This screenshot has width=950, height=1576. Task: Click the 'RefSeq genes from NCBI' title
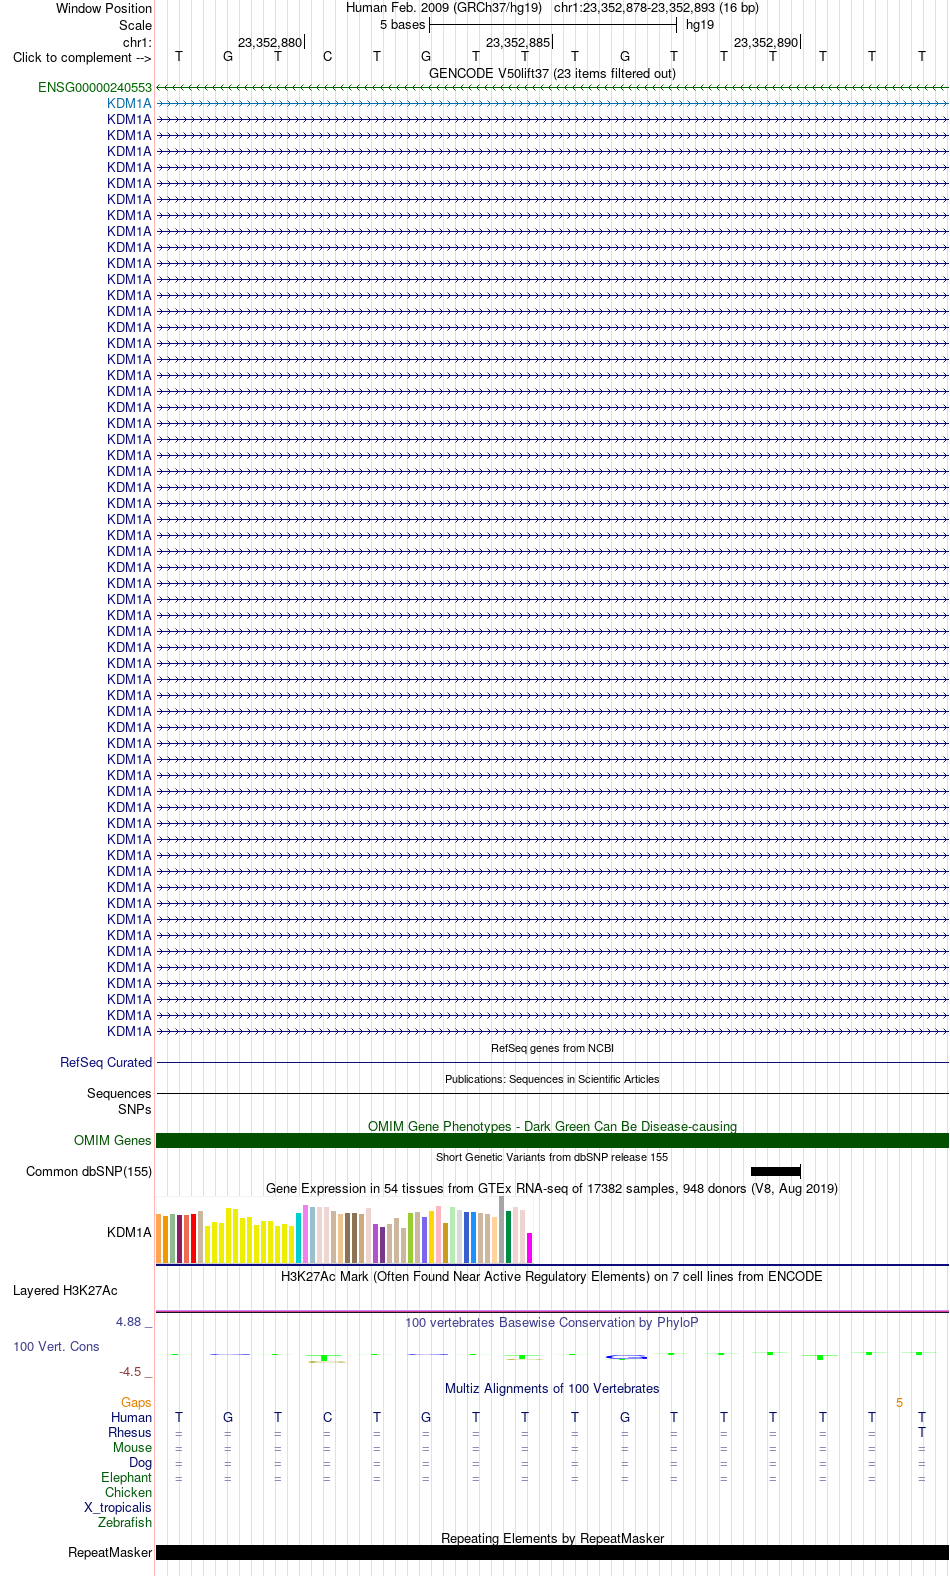pos(552,1049)
